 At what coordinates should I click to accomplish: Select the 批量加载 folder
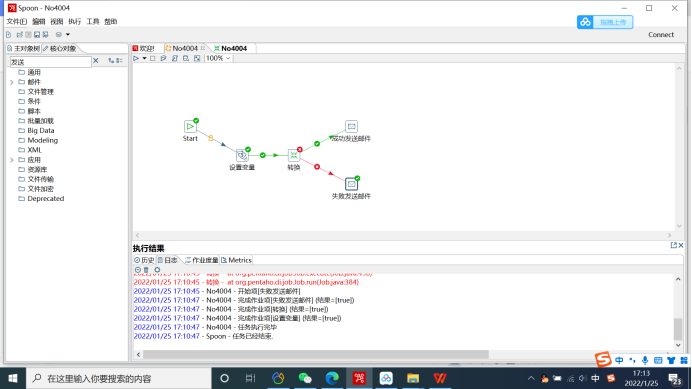(36, 121)
